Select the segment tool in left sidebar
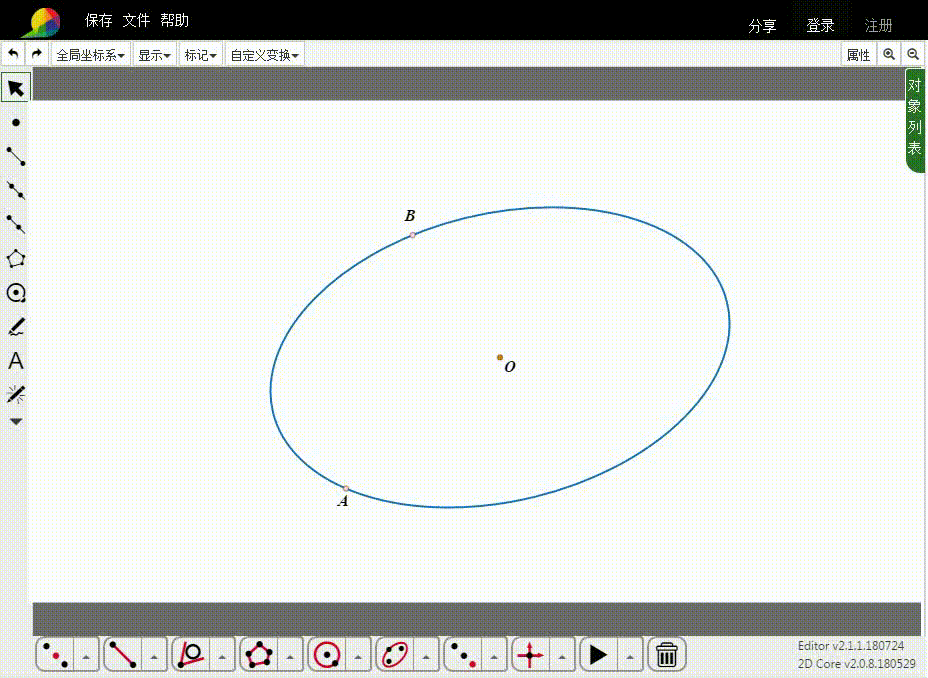This screenshot has width=928, height=678. click(x=16, y=156)
